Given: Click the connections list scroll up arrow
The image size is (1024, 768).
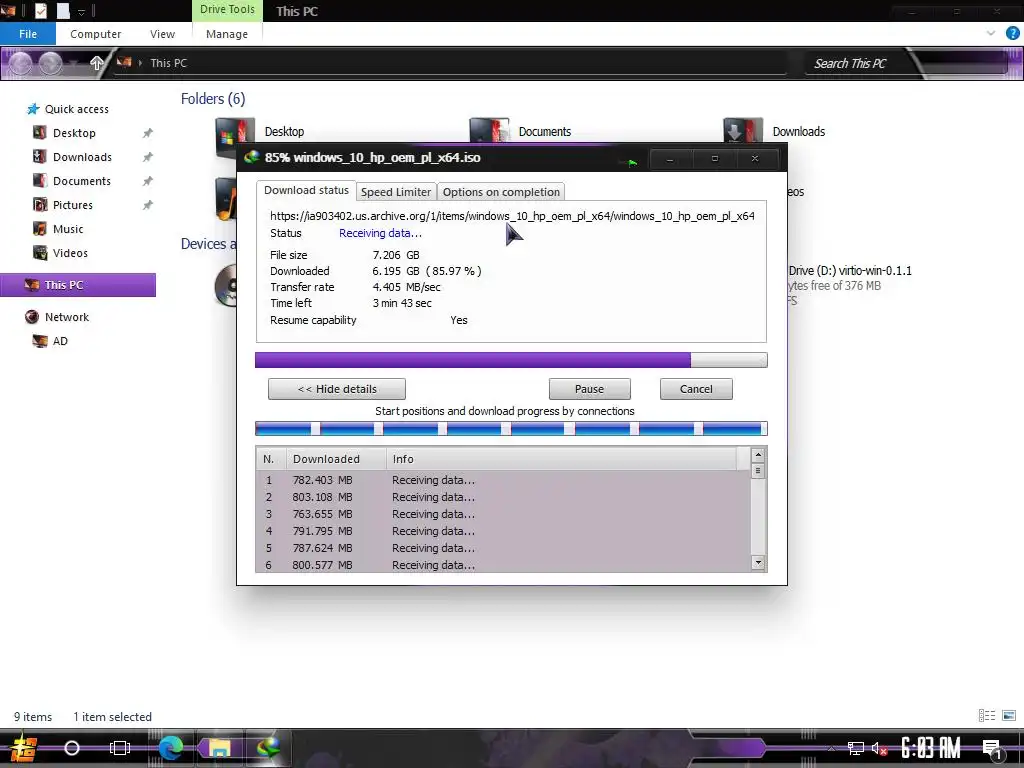Looking at the screenshot, I should coord(758,455).
